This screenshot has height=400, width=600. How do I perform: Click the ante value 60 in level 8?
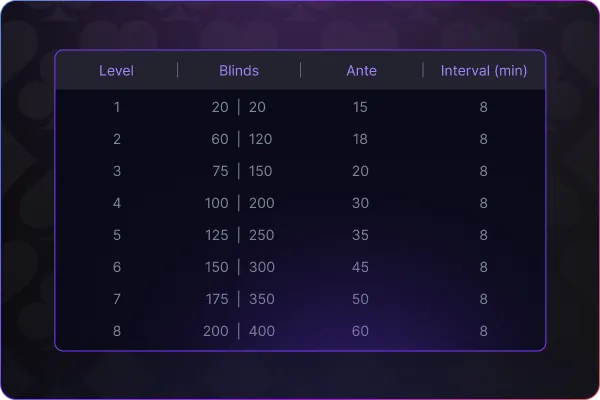click(x=360, y=331)
